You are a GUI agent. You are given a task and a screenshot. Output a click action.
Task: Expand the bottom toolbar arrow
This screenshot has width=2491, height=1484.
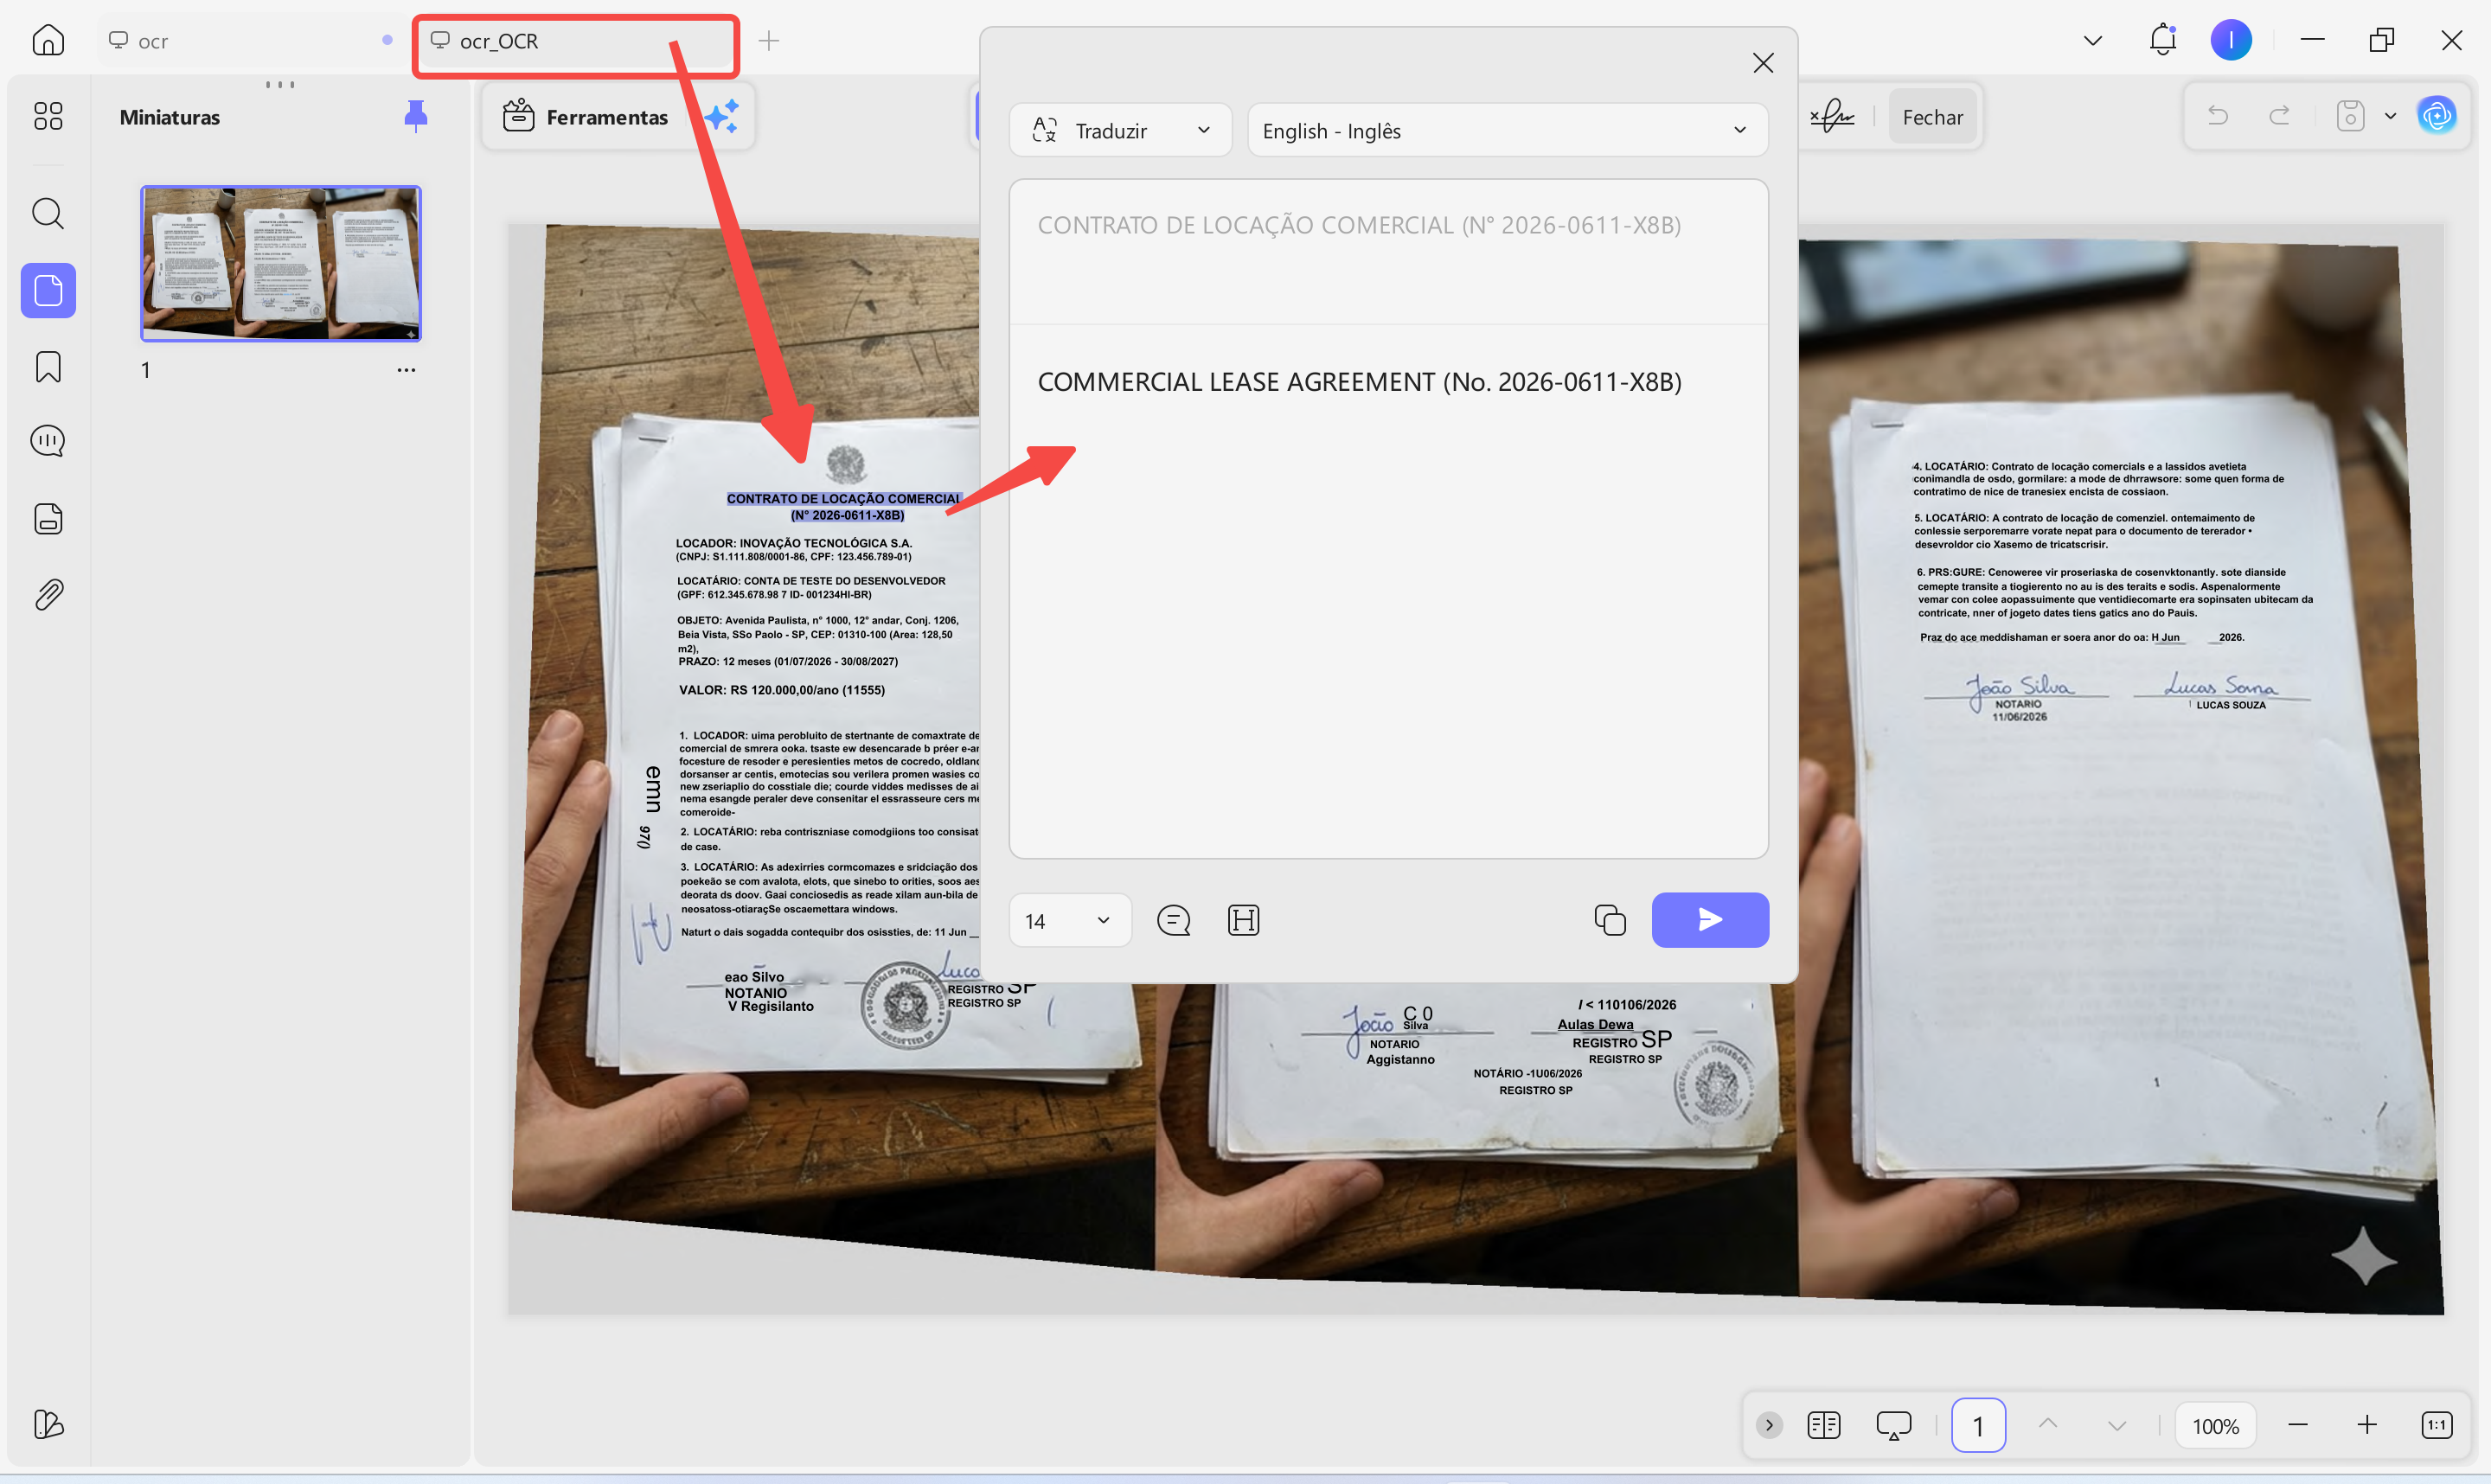pos(1769,1425)
